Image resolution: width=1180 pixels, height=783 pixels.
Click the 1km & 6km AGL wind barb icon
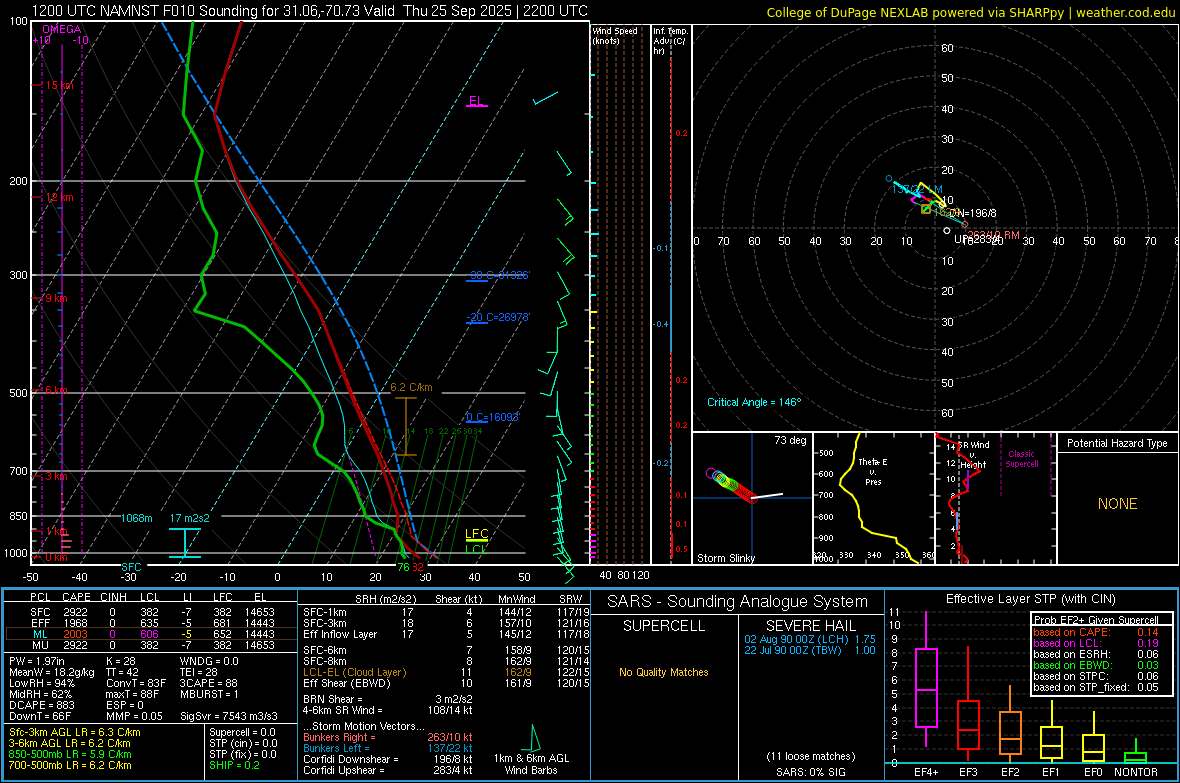(x=533, y=738)
